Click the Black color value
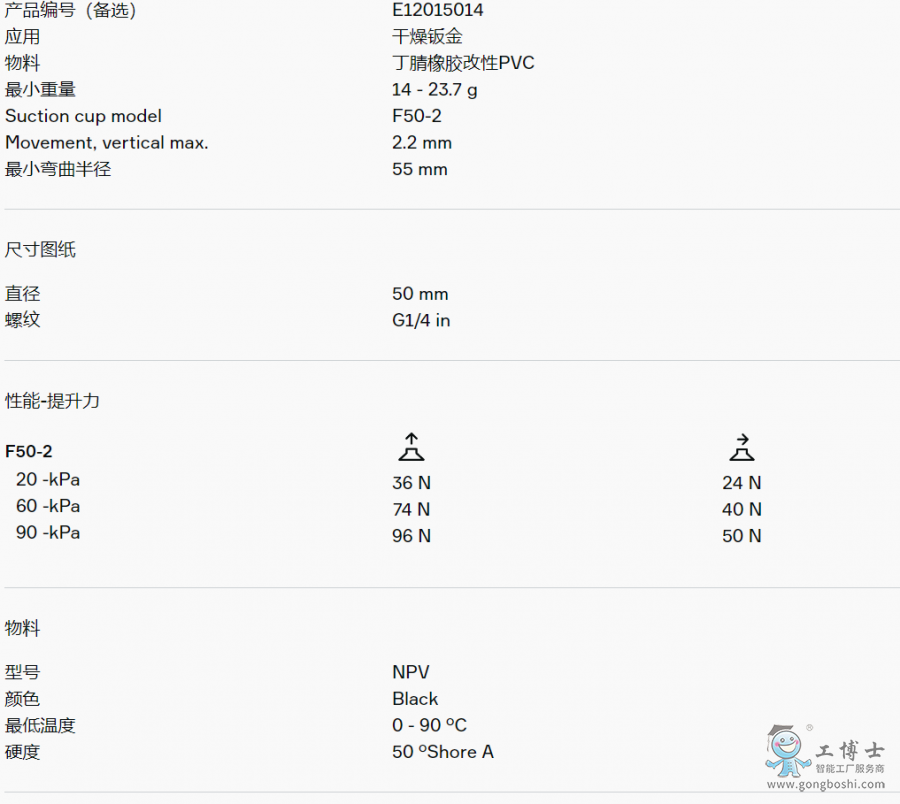Viewport: 900px width, 804px height. pos(415,699)
